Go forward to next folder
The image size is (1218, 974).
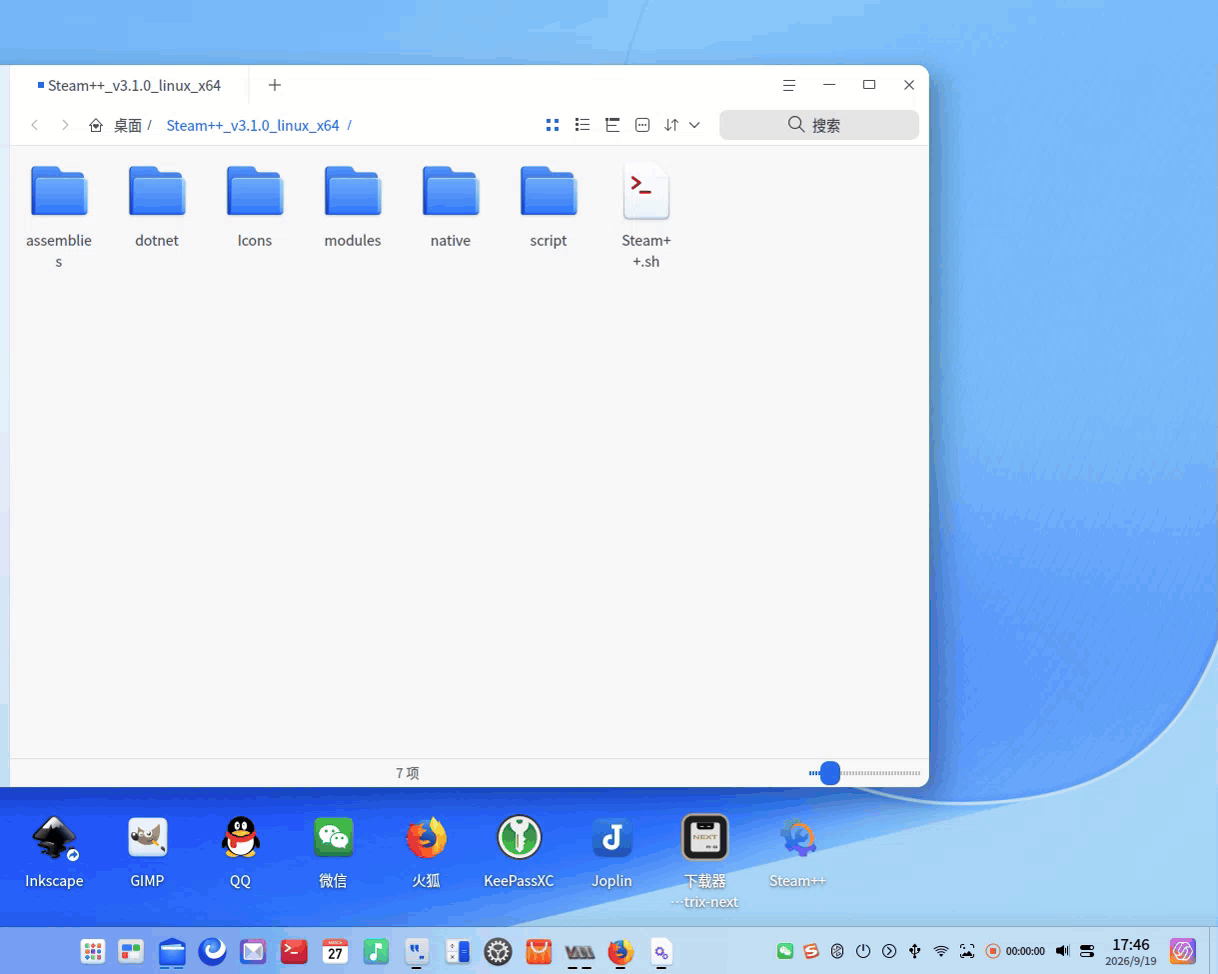click(65, 125)
